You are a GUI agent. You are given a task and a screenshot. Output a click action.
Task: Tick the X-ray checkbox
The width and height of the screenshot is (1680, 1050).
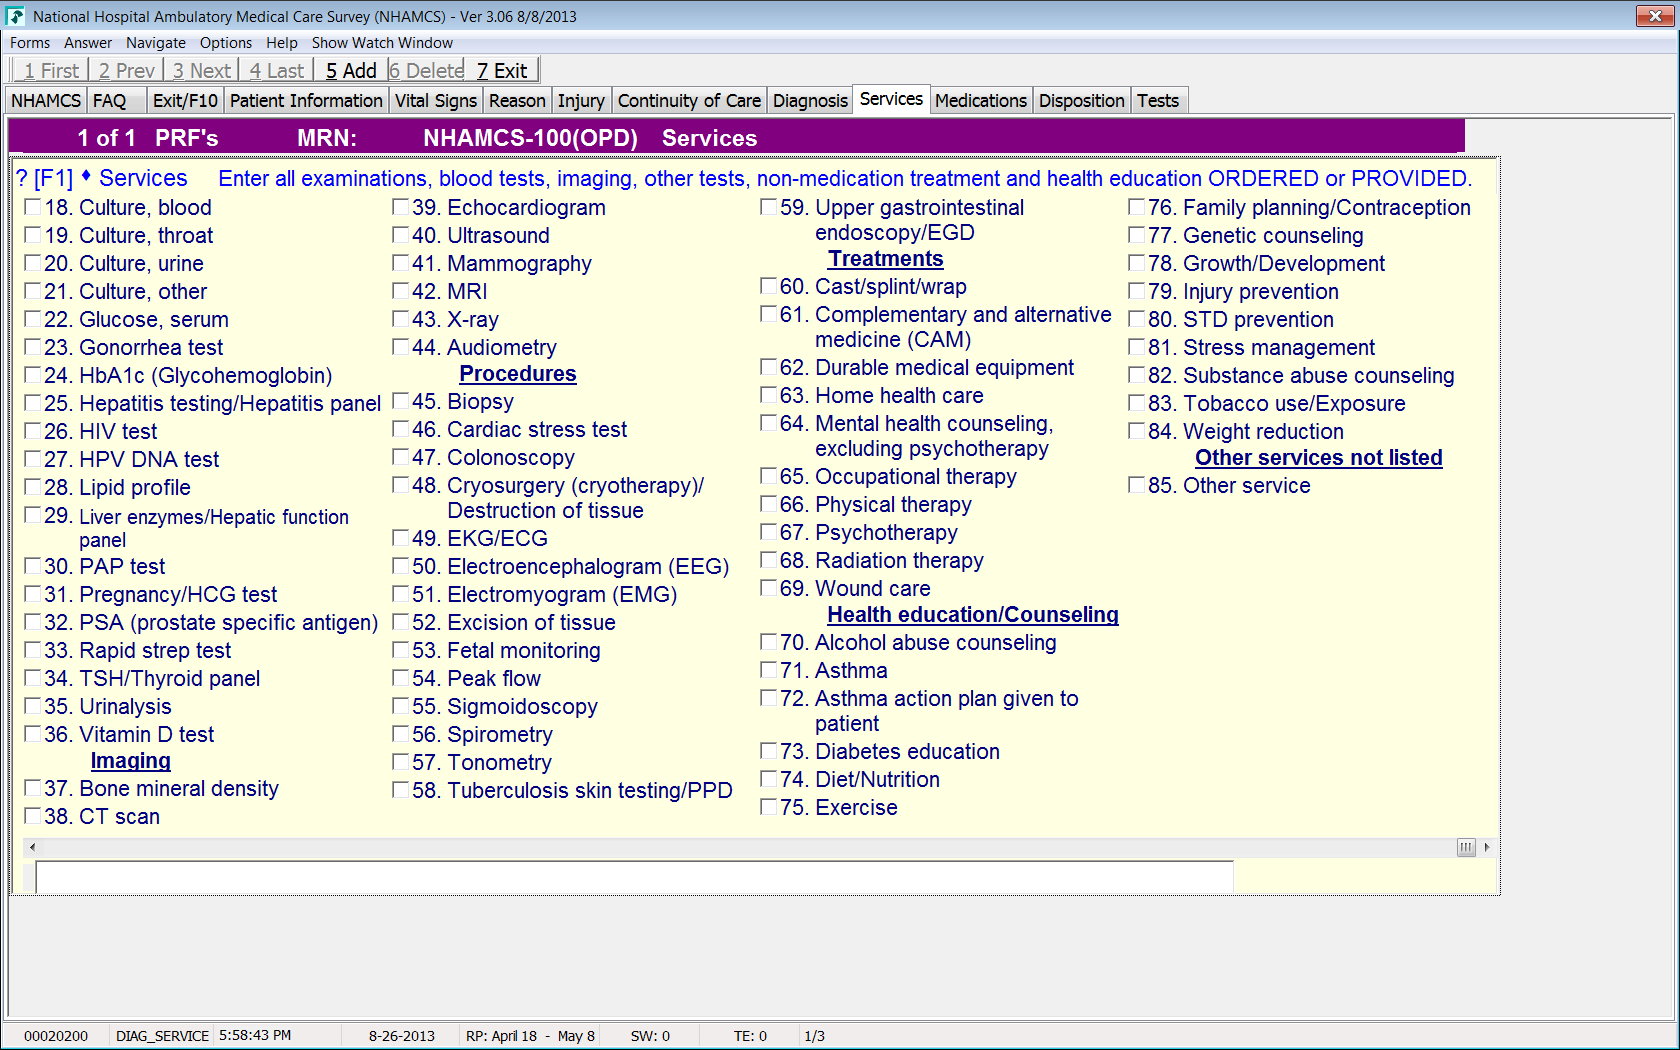click(x=401, y=319)
